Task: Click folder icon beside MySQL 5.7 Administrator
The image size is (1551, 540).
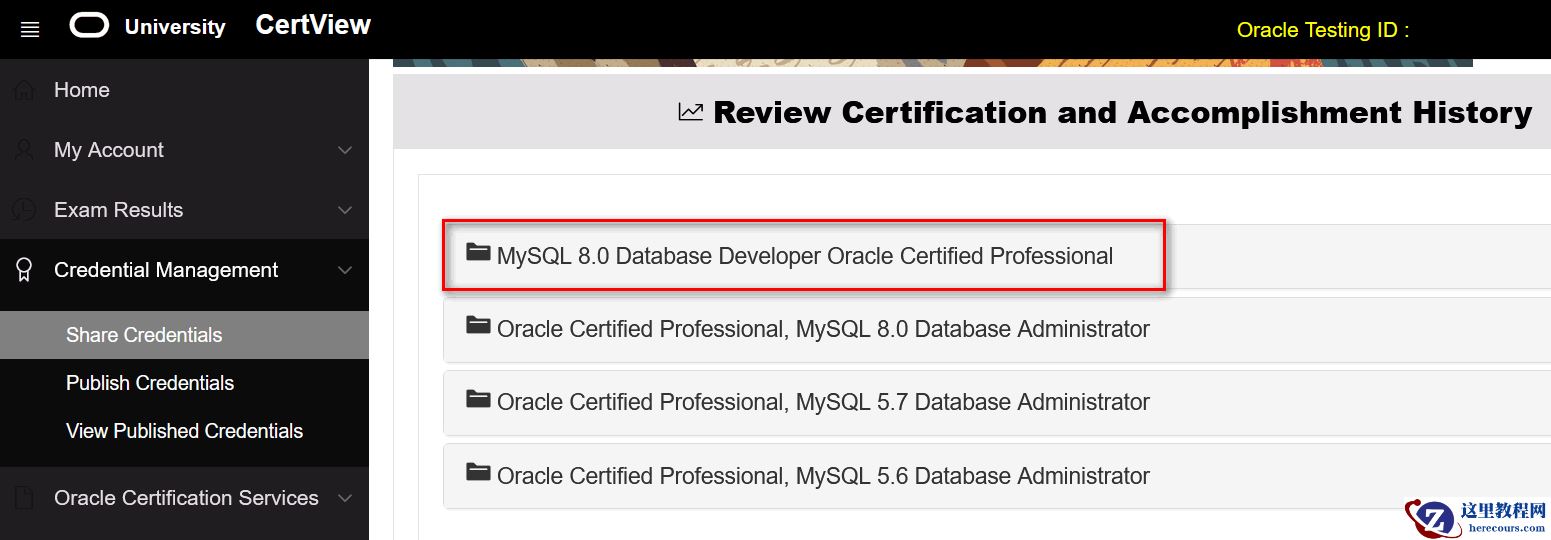Action: [478, 399]
